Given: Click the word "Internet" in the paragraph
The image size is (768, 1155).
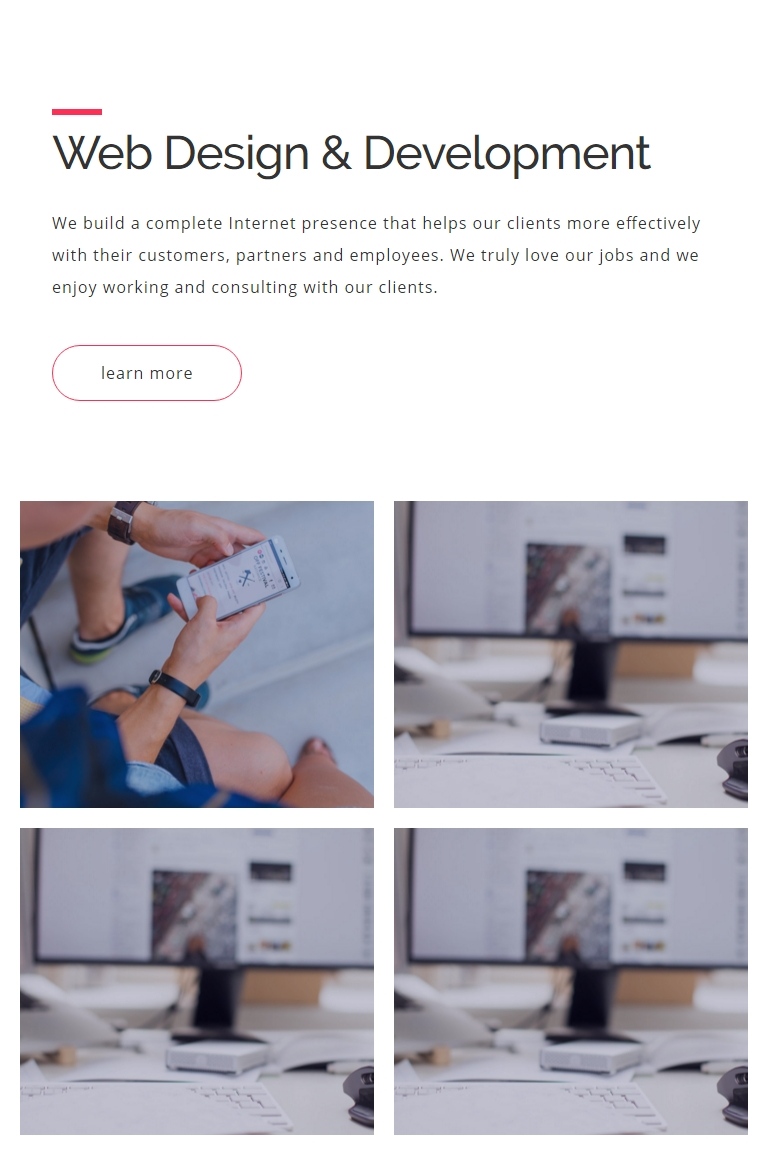Looking at the screenshot, I should pyautogui.click(x=262, y=223).
